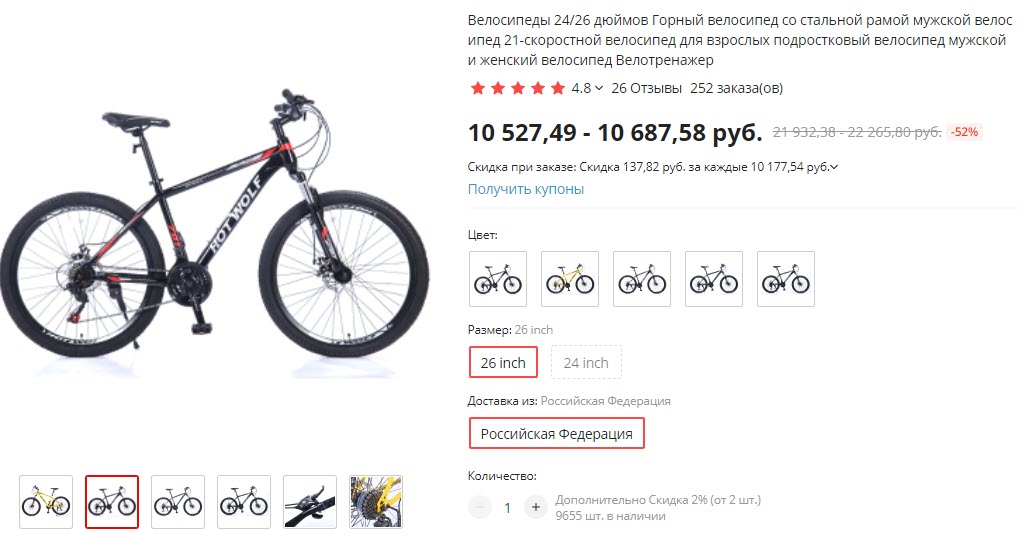
Task: Click the main HOT WOLF bike image
Action: 214,240
